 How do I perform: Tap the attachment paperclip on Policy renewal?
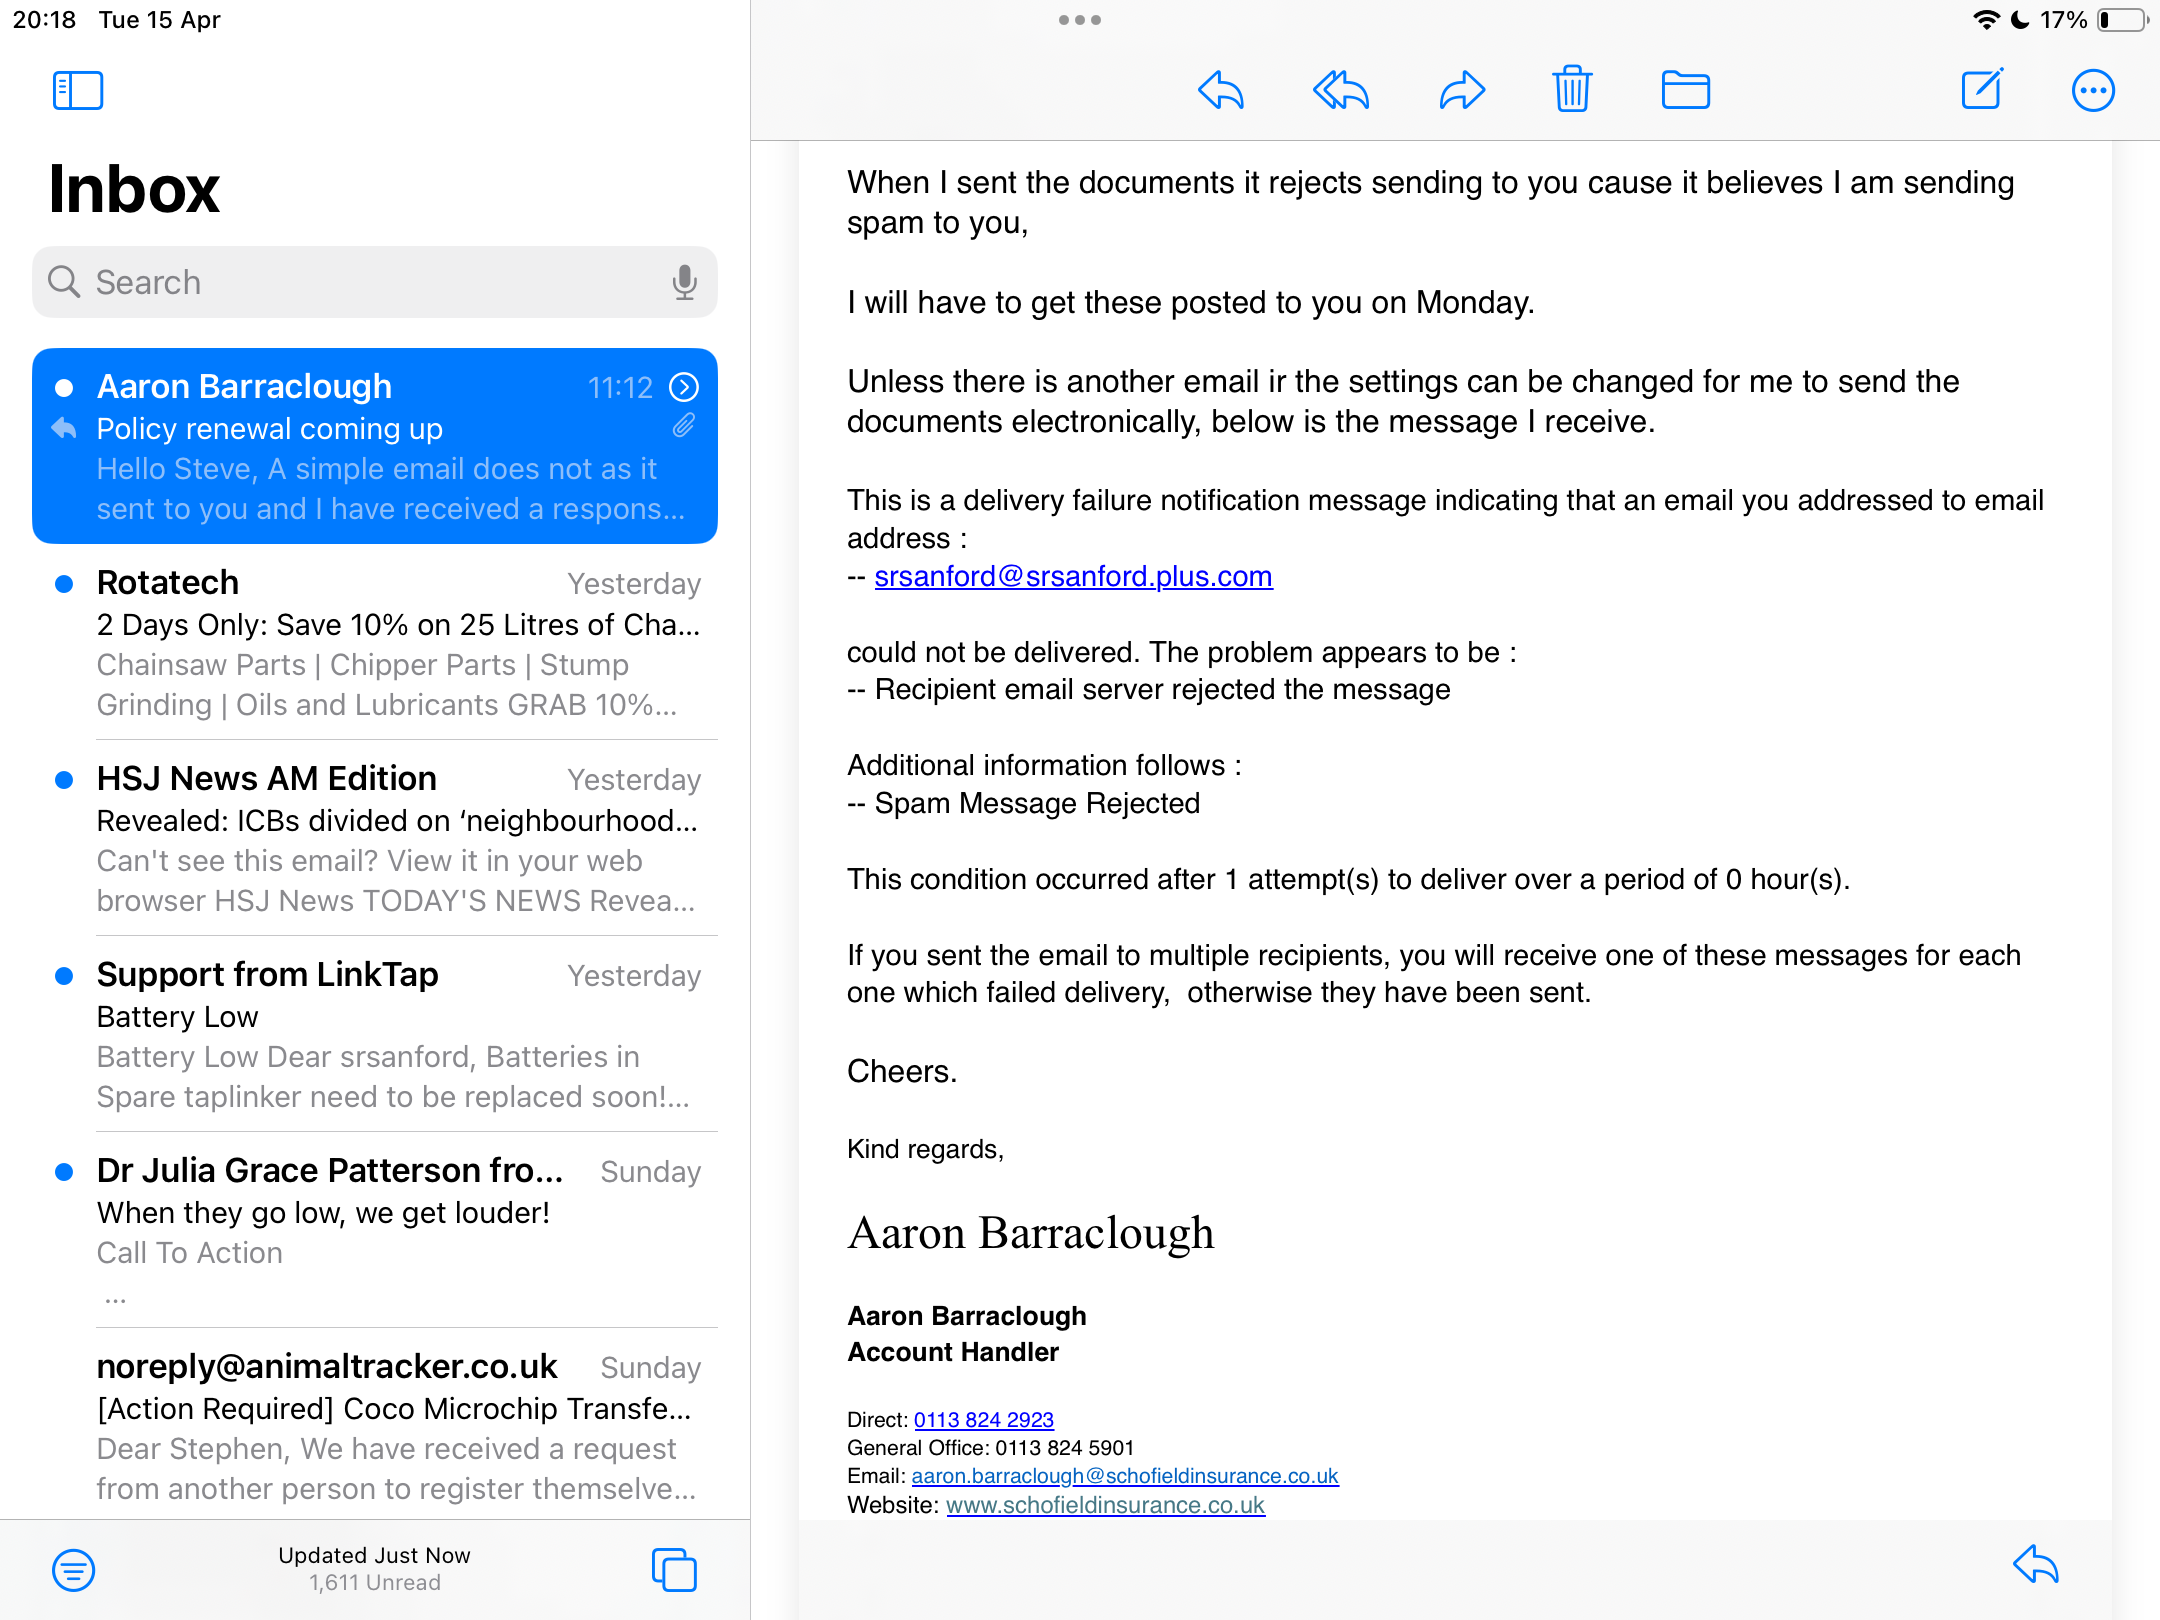684,427
